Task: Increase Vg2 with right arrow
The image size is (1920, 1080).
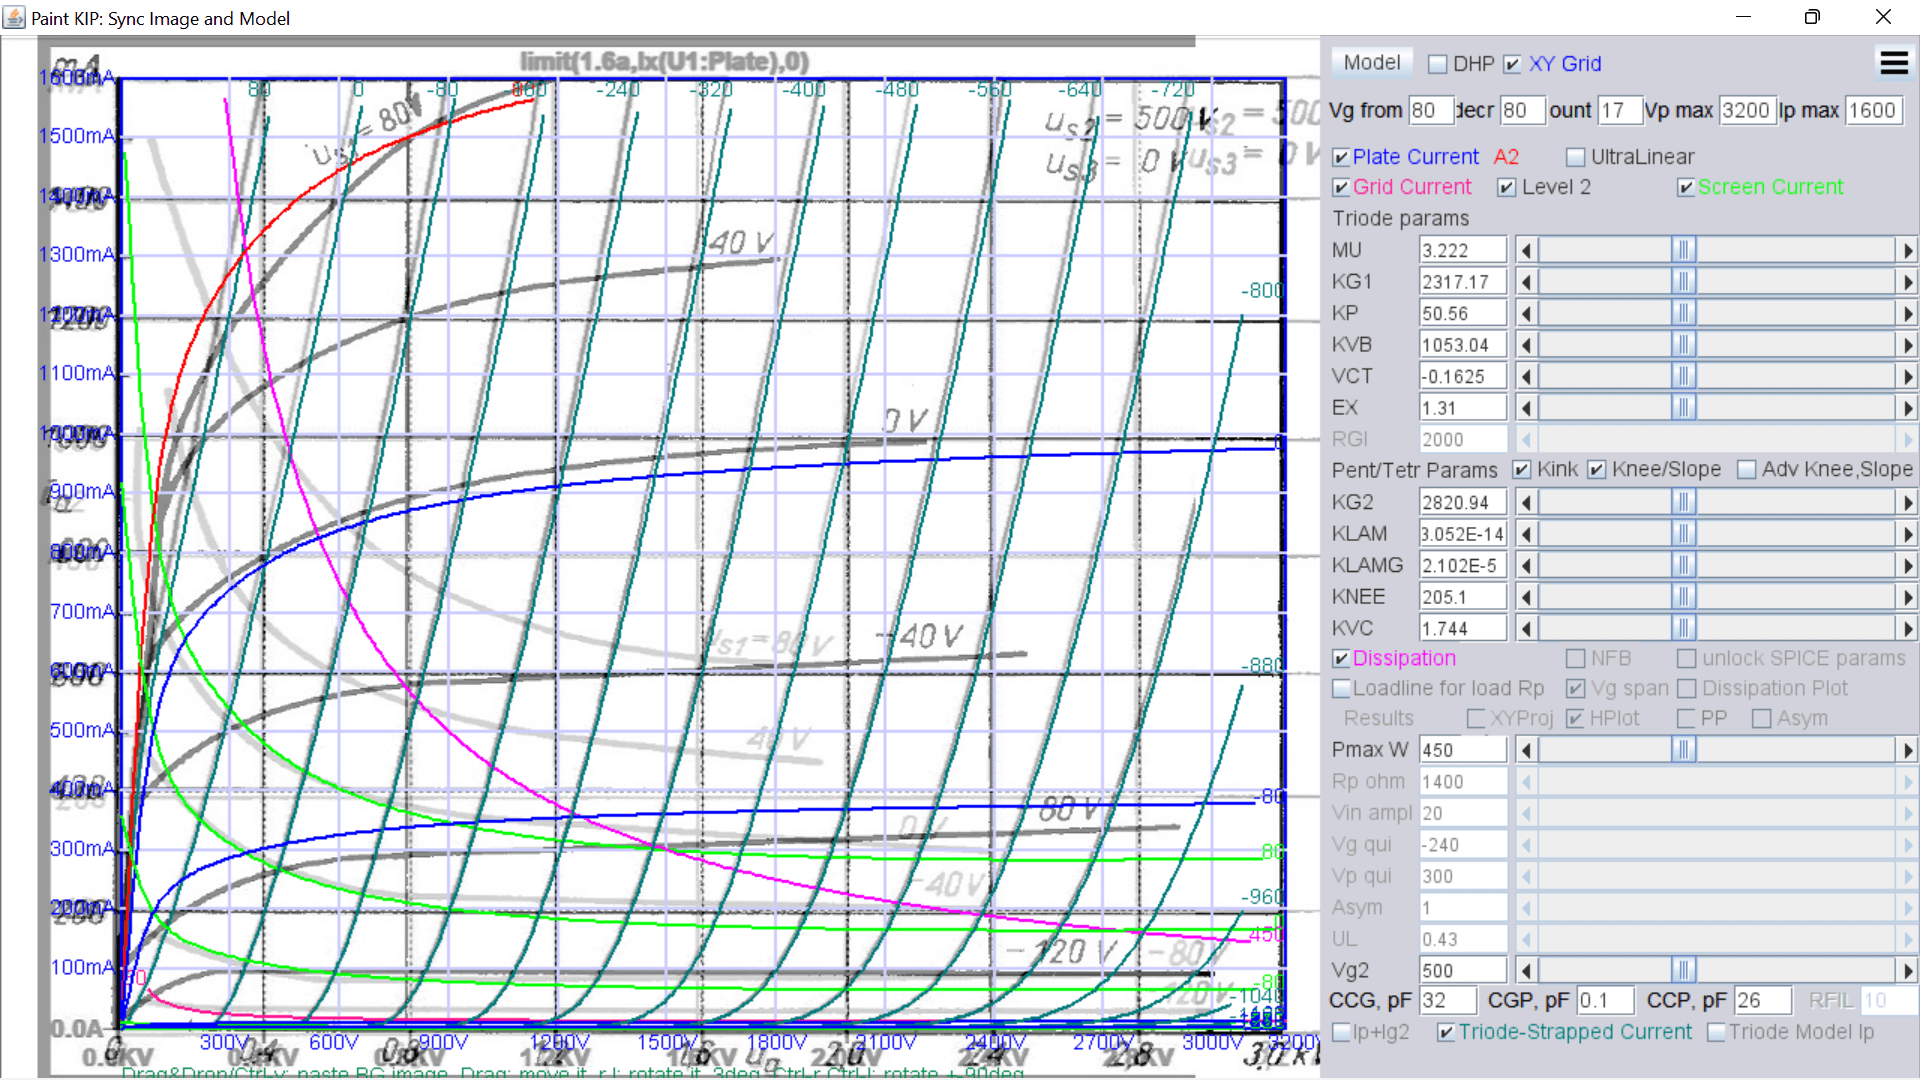Action: coord(1907,971)
